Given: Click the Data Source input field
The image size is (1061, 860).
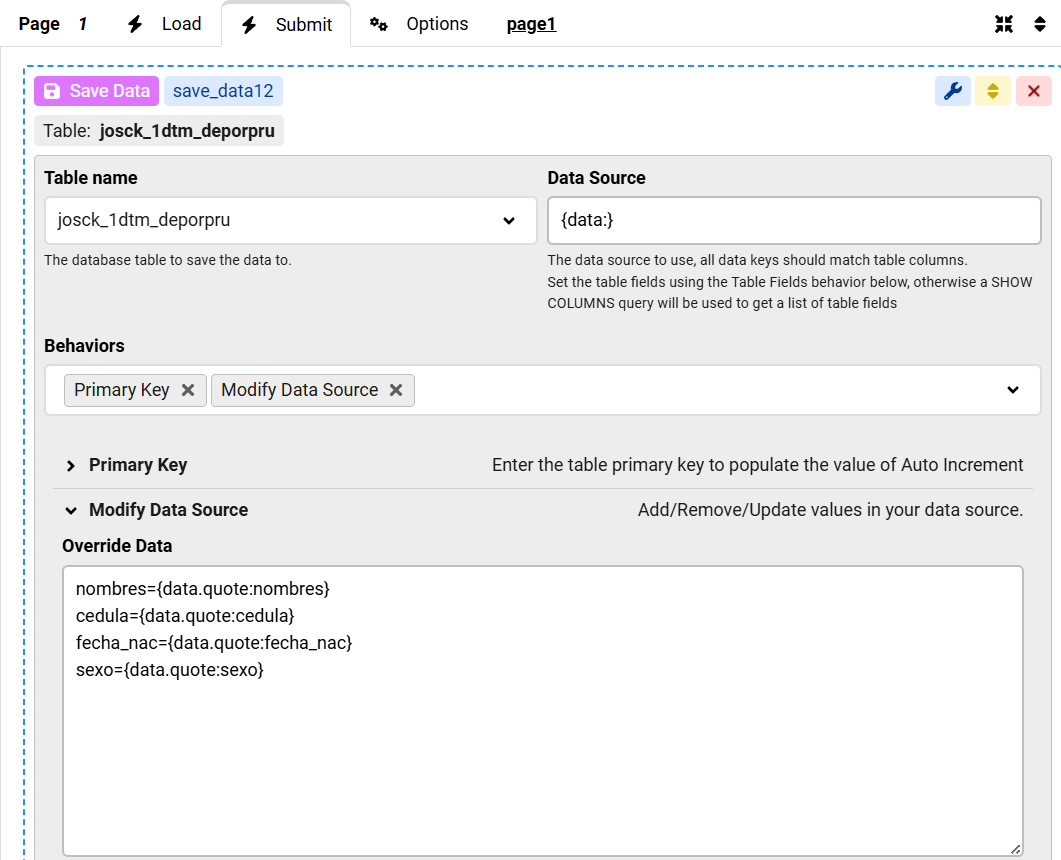Looking at the screenshot, I should point(794,220).
